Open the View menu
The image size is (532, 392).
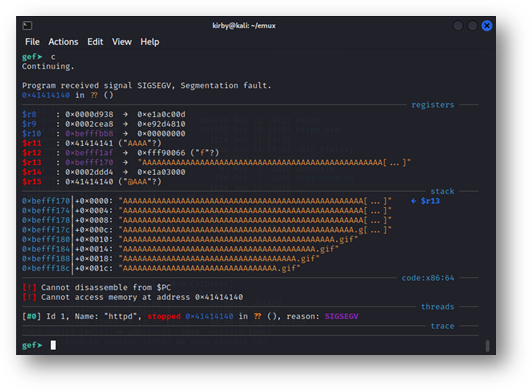coord(122,42)
